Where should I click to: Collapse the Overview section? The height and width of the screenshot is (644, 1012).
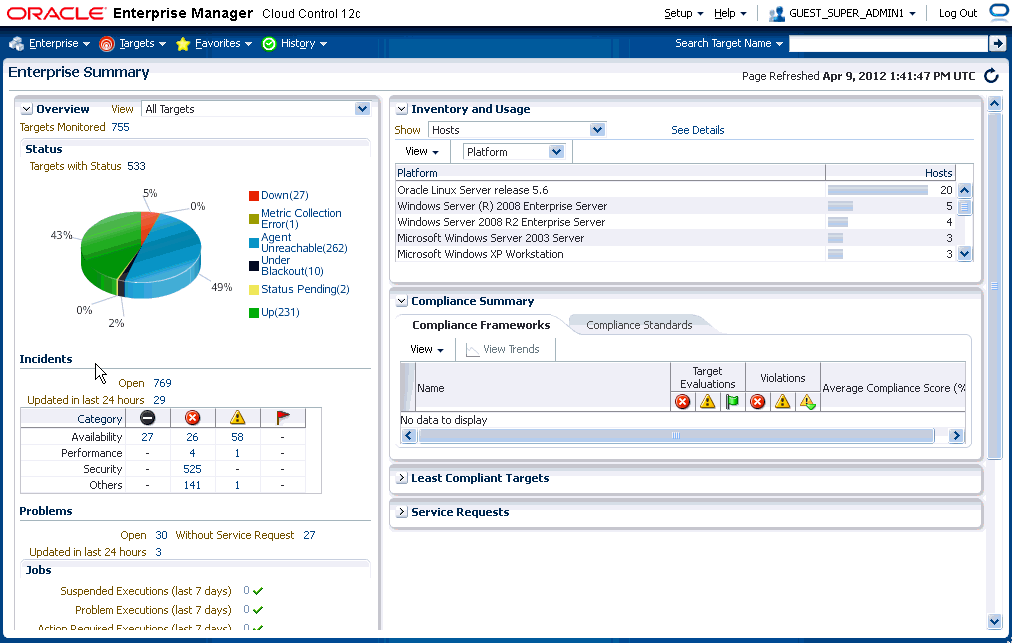pyautogui.click(x=26, y=109)
